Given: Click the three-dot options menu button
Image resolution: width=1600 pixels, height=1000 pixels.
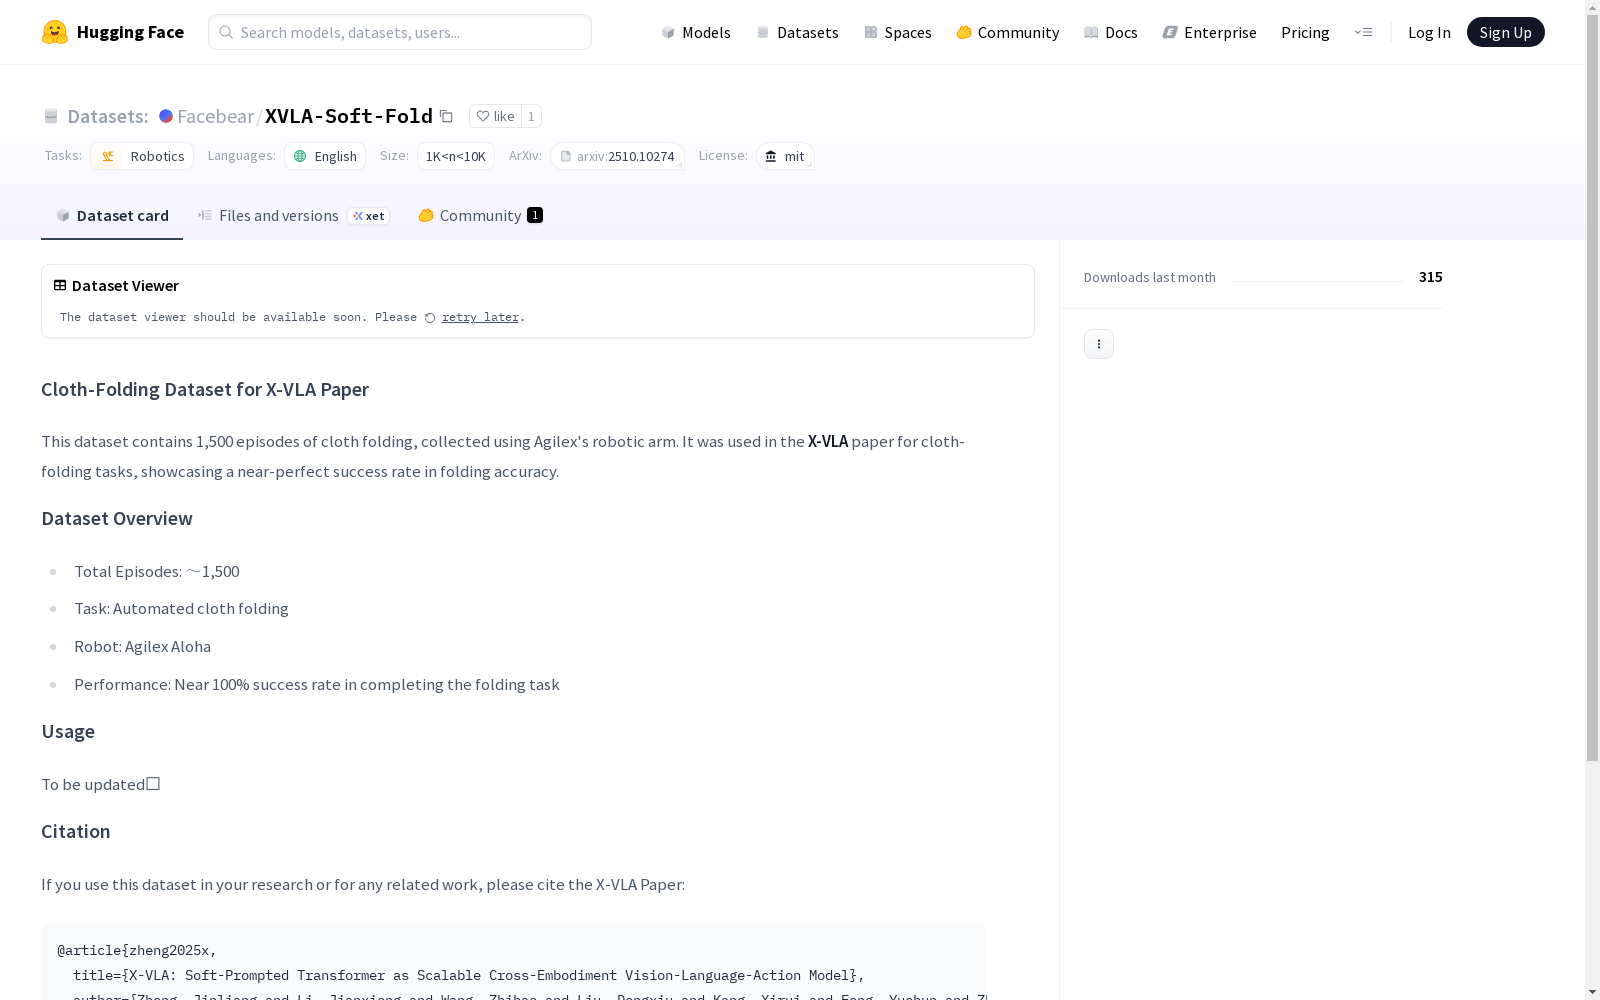Looking at the screenshot, I should pos(1099,344).
